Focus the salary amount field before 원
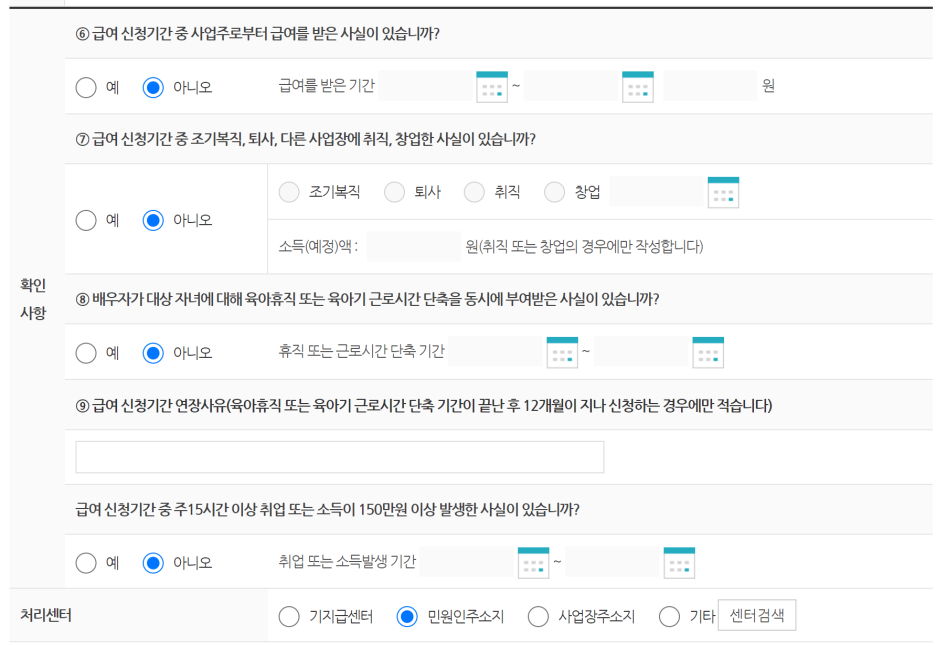 click(710, 86)
